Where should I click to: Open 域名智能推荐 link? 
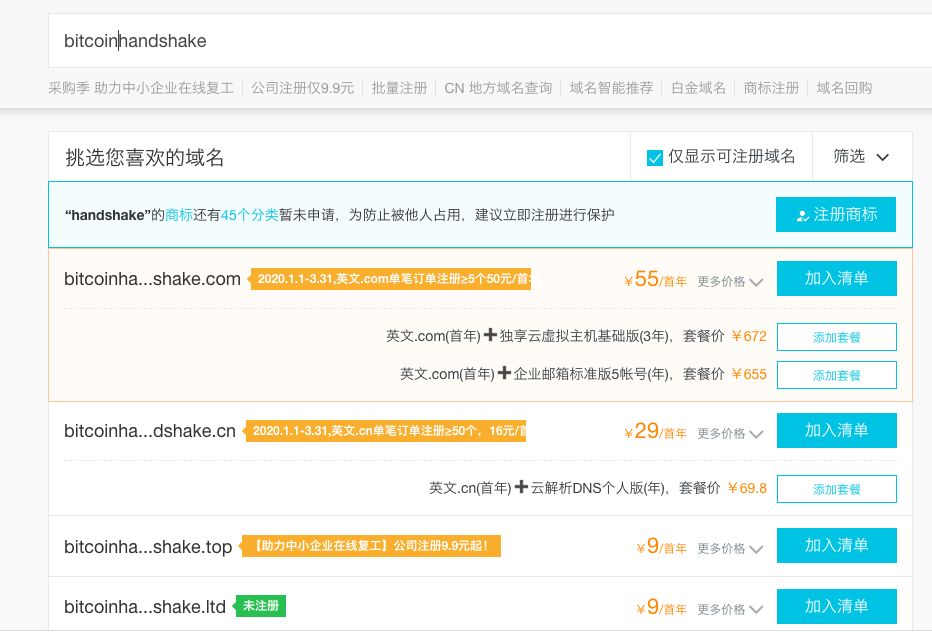coord(611,88)
